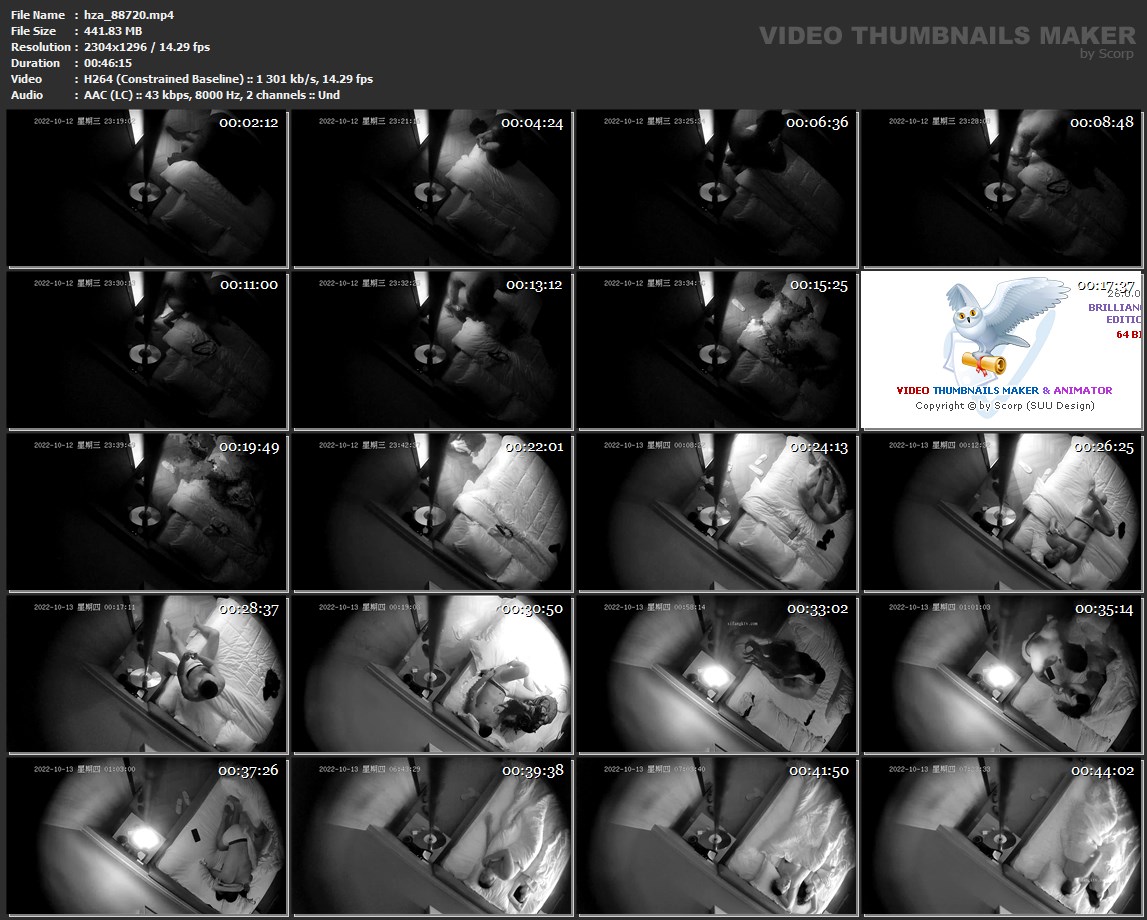
Task: Select the thumbnail timestamped 00:39:38
Action: coord(432,836)
